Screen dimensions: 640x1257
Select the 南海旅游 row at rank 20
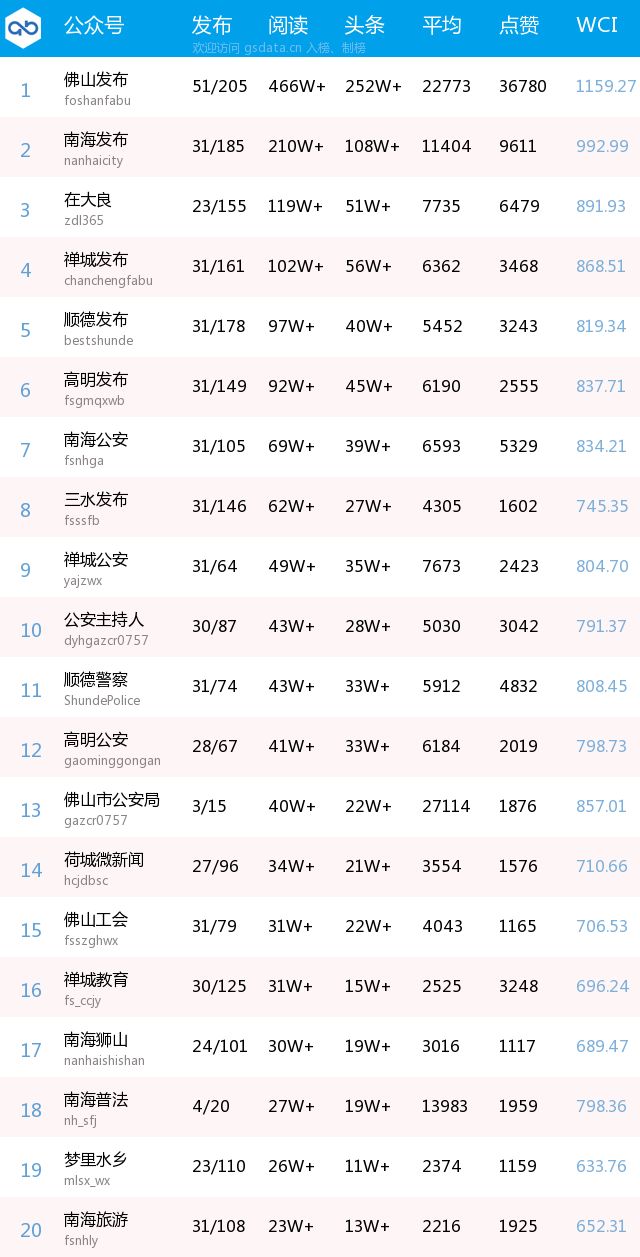click(x=320, y=1227)
